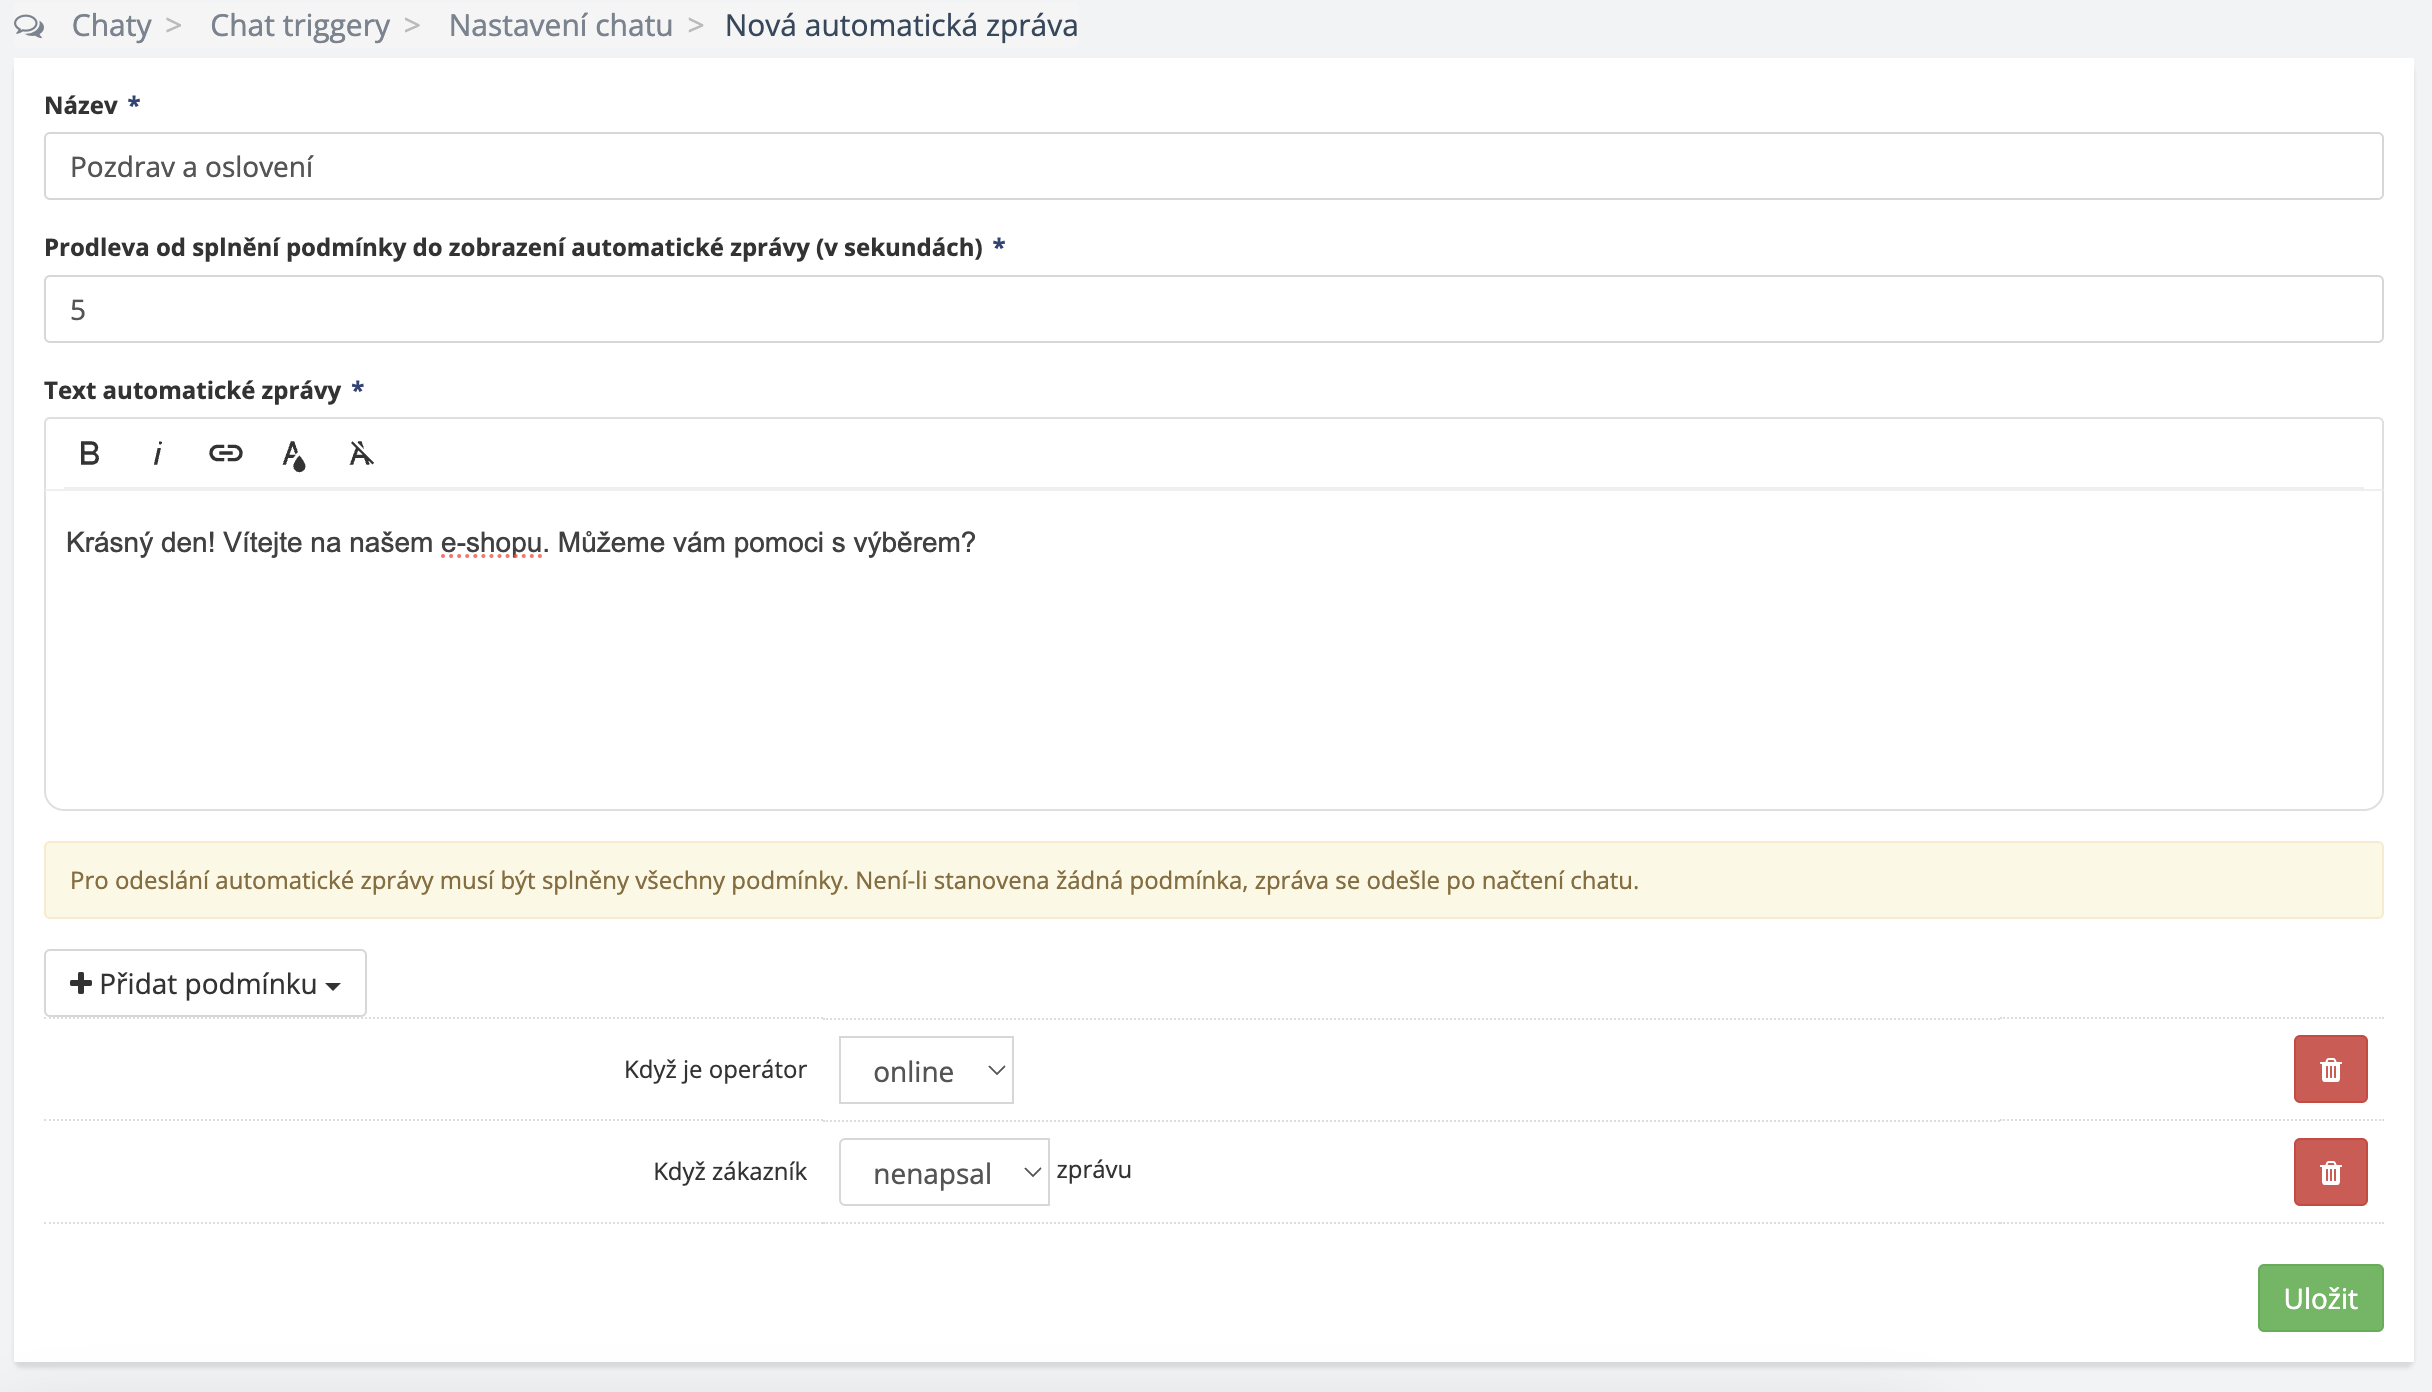Open the operator status 'online' dropdown
Image resolution: width=2432 pixels, height=1392 pixels.
pos(926,1071)
